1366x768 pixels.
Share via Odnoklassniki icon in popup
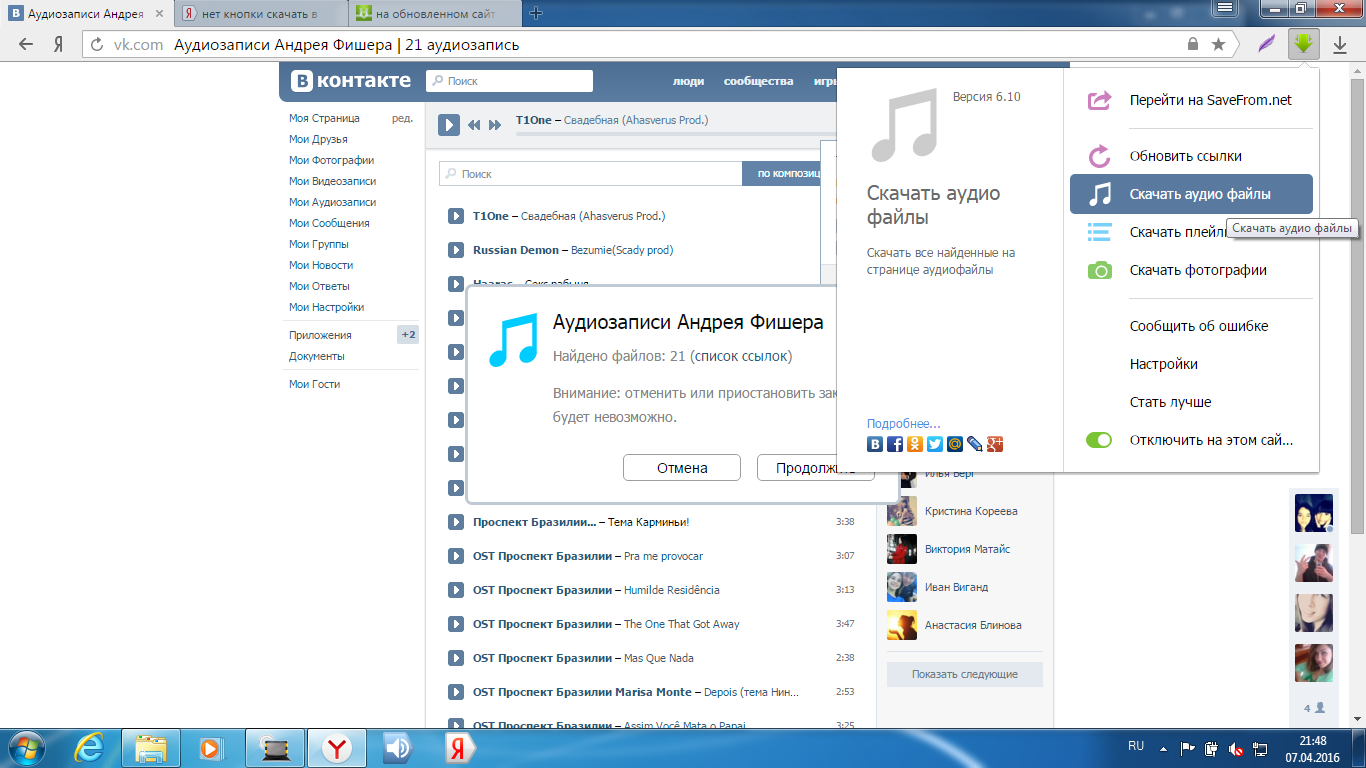pyautogui.click(x=915, y=444)
